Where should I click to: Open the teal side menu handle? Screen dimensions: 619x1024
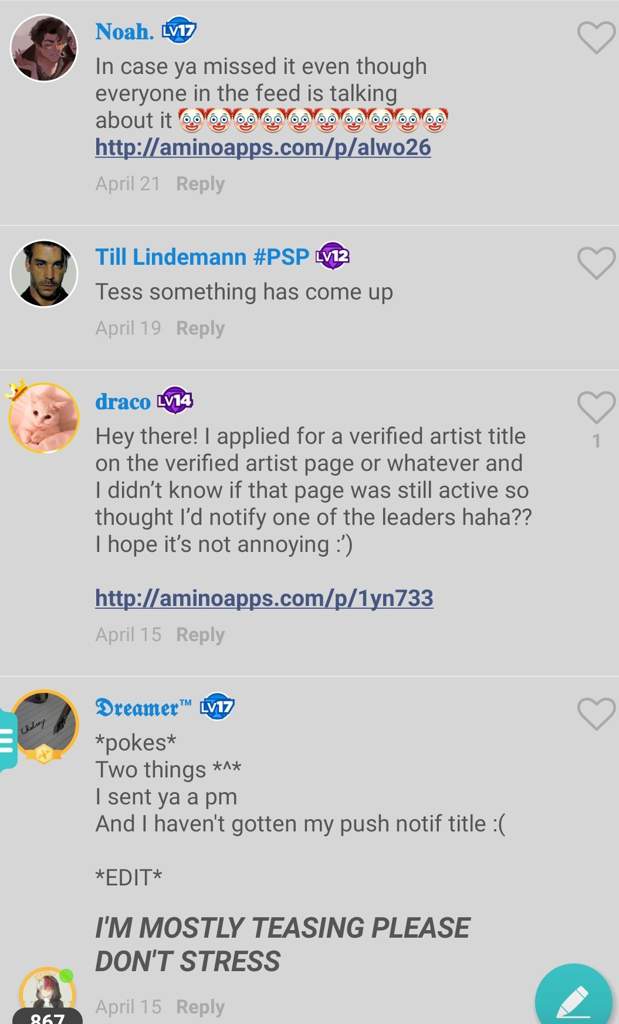pos(8,741)
